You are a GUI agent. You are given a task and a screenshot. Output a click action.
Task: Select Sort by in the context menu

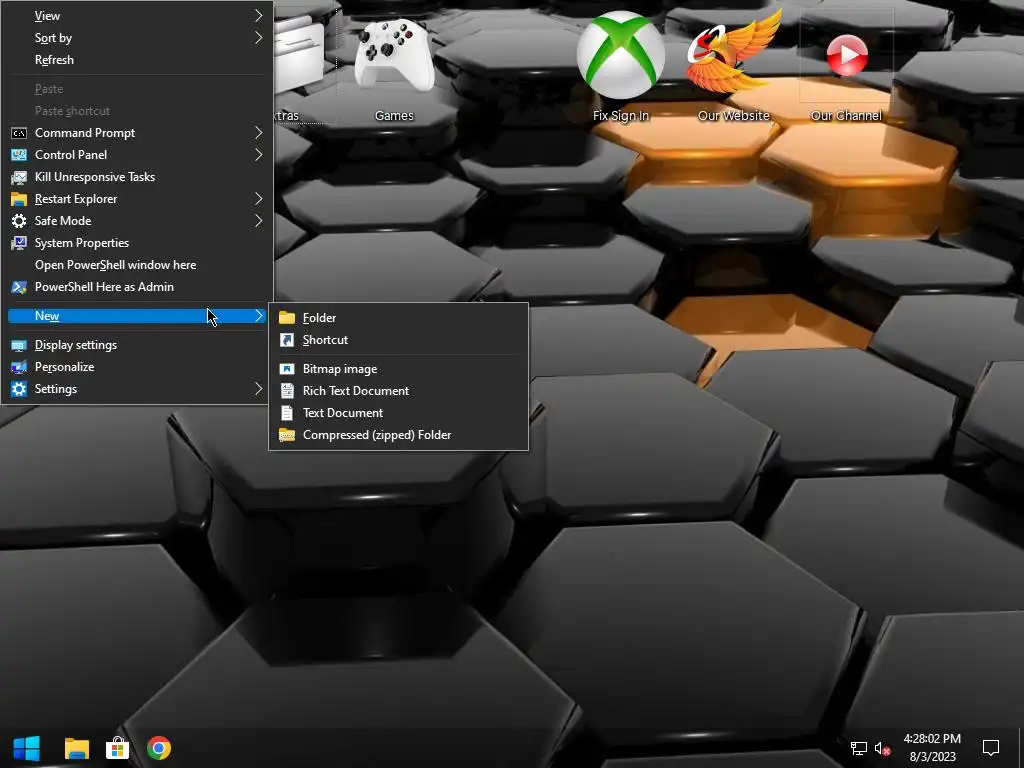tap(137, 38)
